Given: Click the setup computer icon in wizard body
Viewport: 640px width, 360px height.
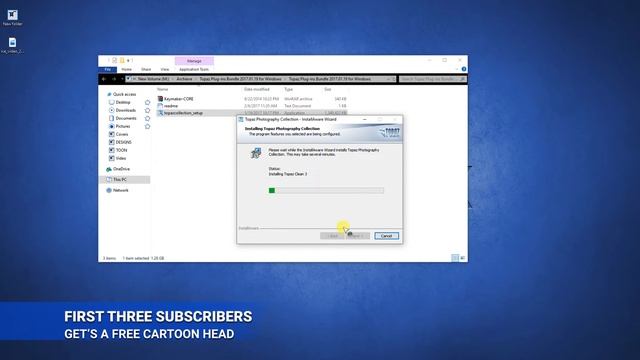Looking at the screenshot, I should pyautogui.click(x=256, y=153).
